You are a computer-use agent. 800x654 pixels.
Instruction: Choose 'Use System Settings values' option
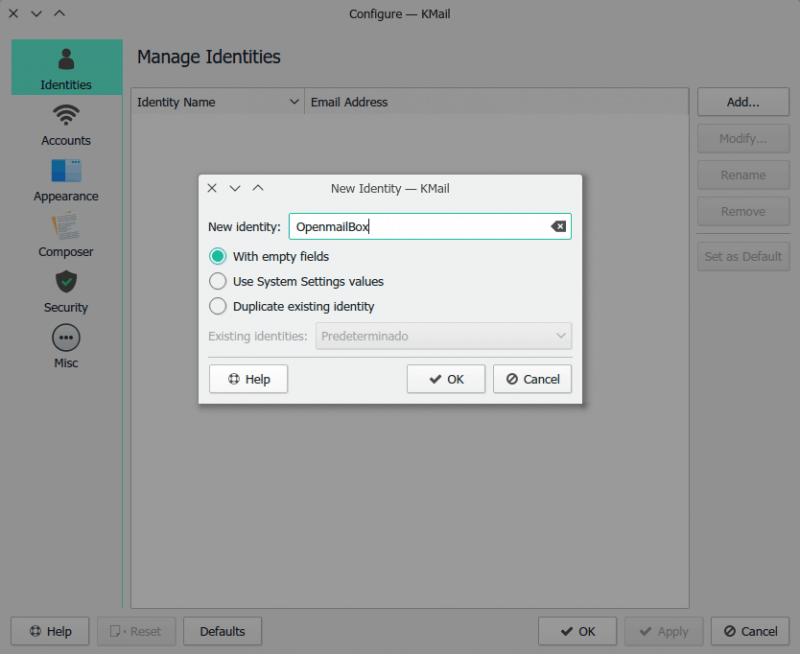click(217, 282)
